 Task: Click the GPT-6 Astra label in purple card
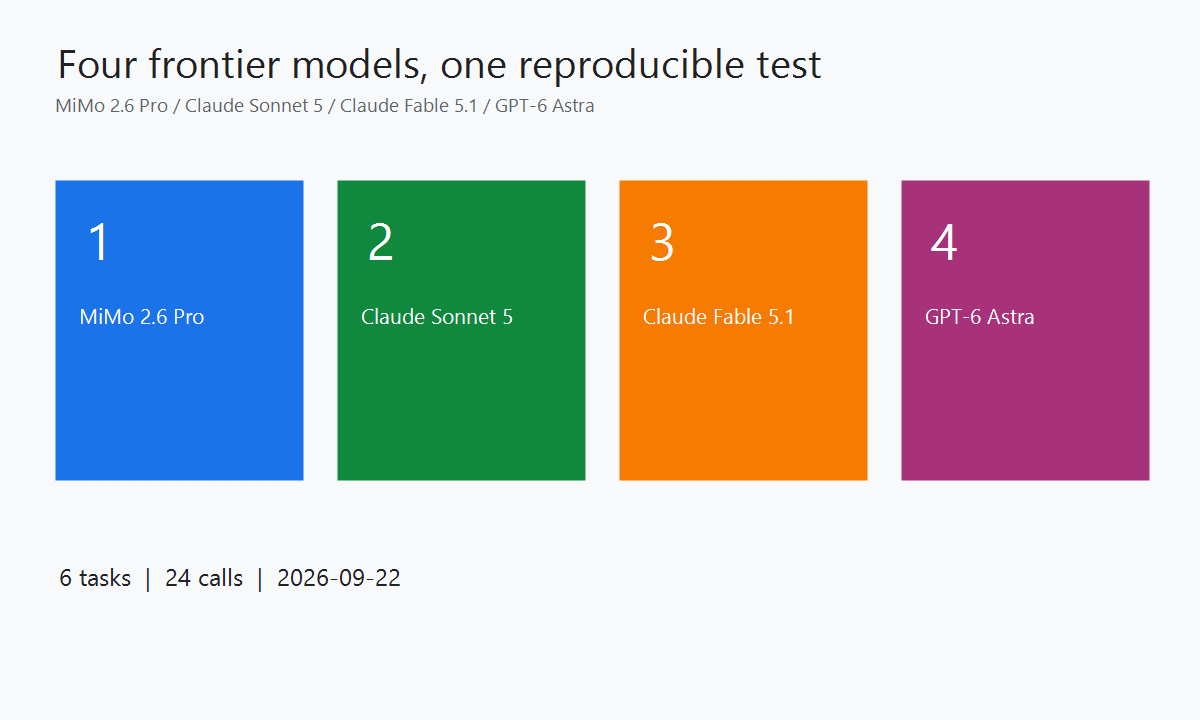(x=980, y=317)
